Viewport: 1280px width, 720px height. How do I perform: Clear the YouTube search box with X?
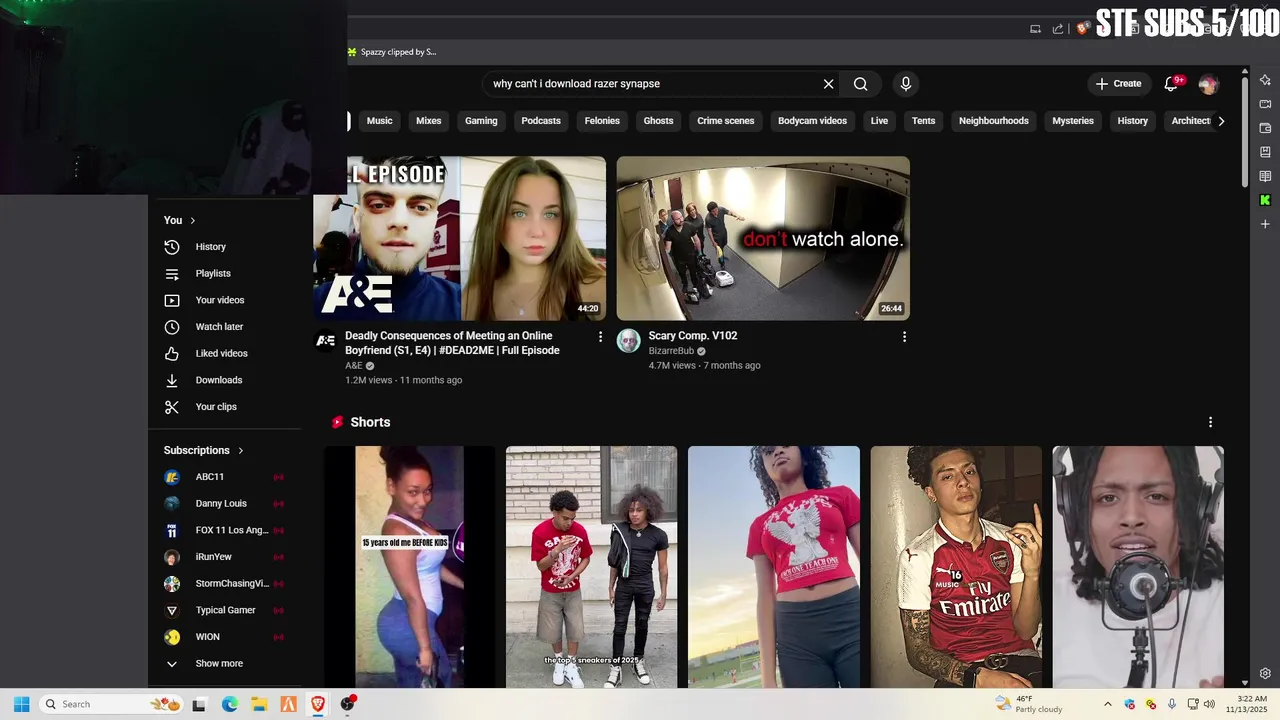[828, 84]
